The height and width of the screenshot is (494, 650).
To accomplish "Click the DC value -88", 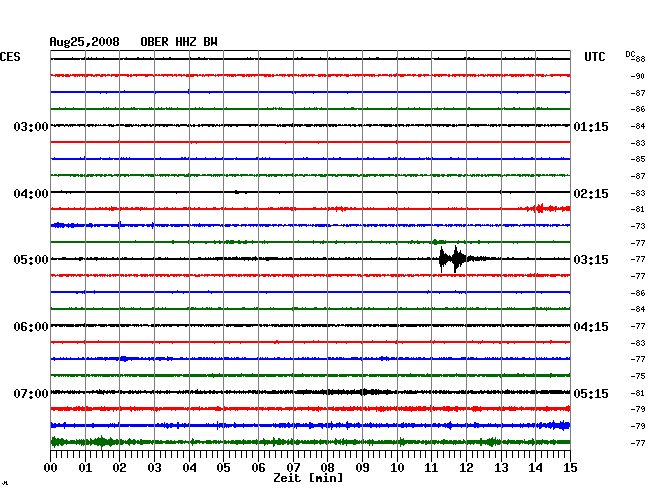I will (639, 59).
